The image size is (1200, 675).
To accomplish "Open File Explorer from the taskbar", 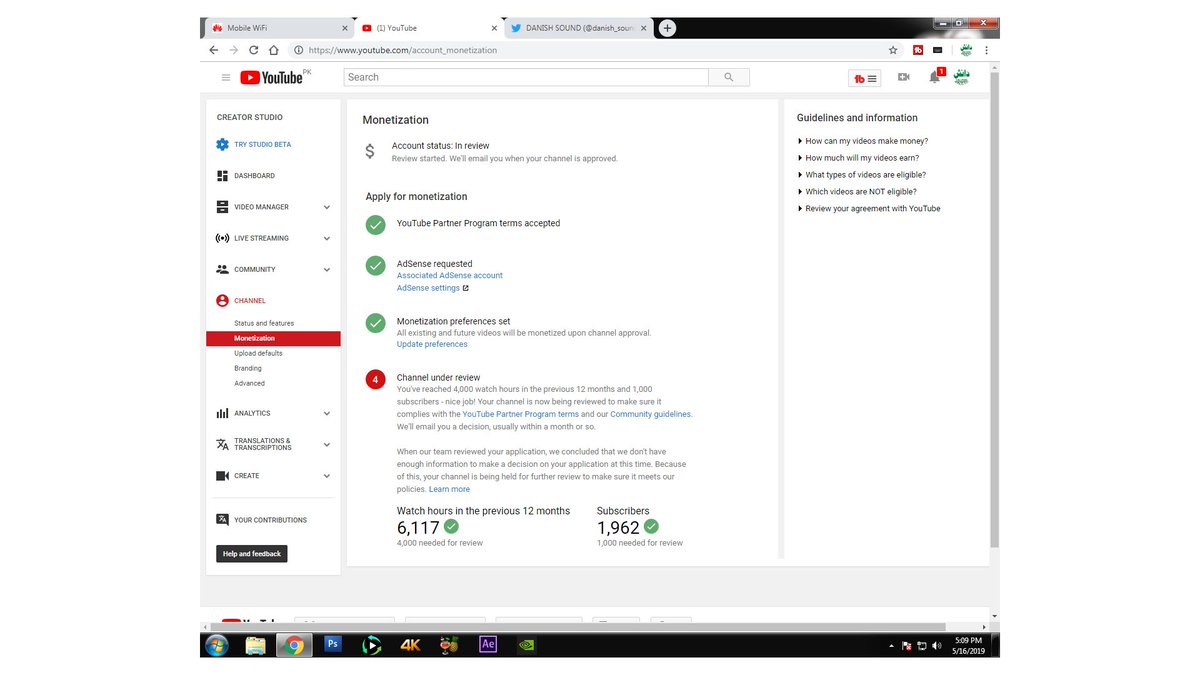I will pyautogui.click(x=255, y=645).
